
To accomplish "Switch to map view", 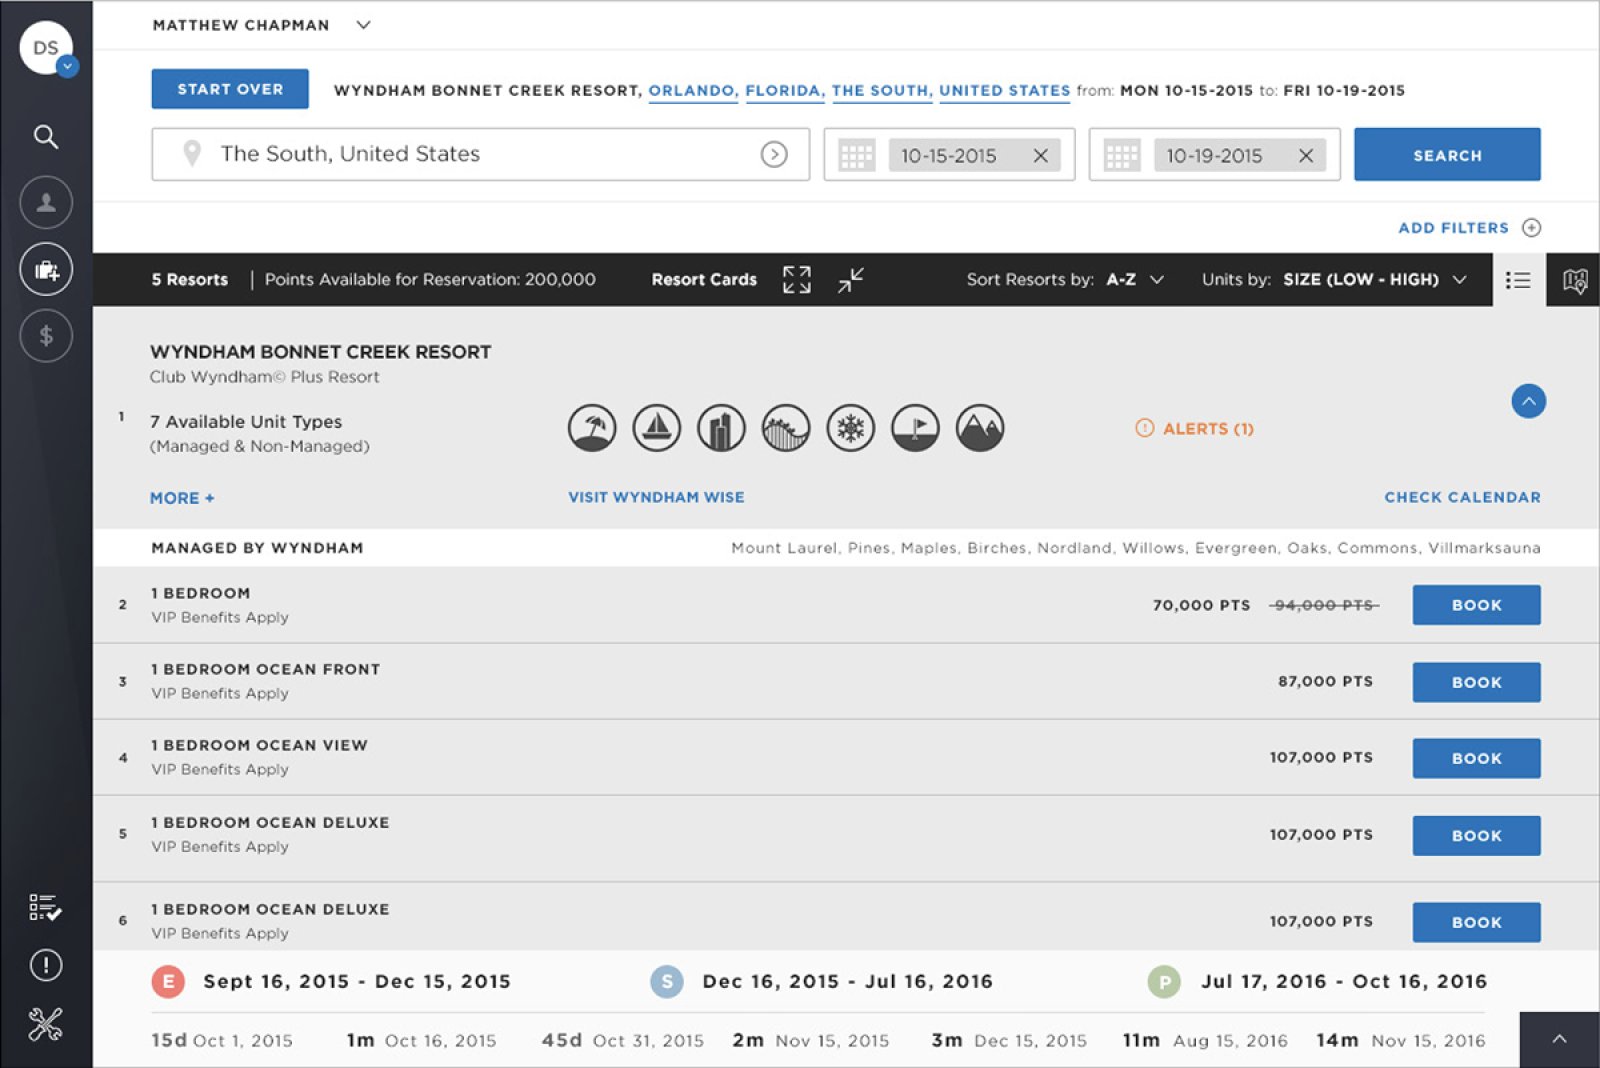I will click(1572, 280).
